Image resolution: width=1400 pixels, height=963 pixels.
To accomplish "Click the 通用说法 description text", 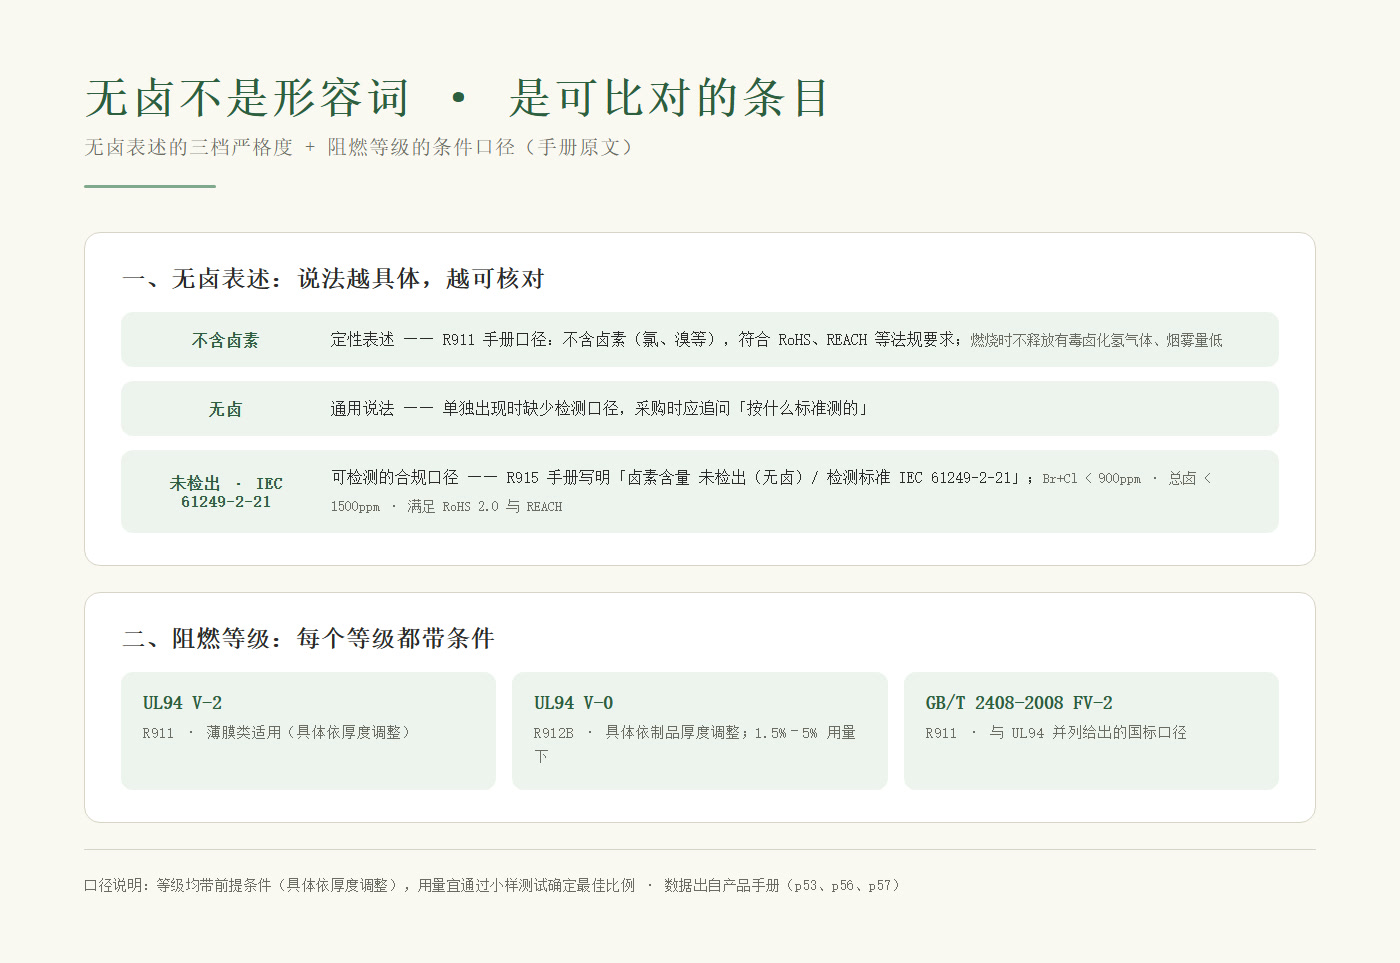I will coord(600,408).
